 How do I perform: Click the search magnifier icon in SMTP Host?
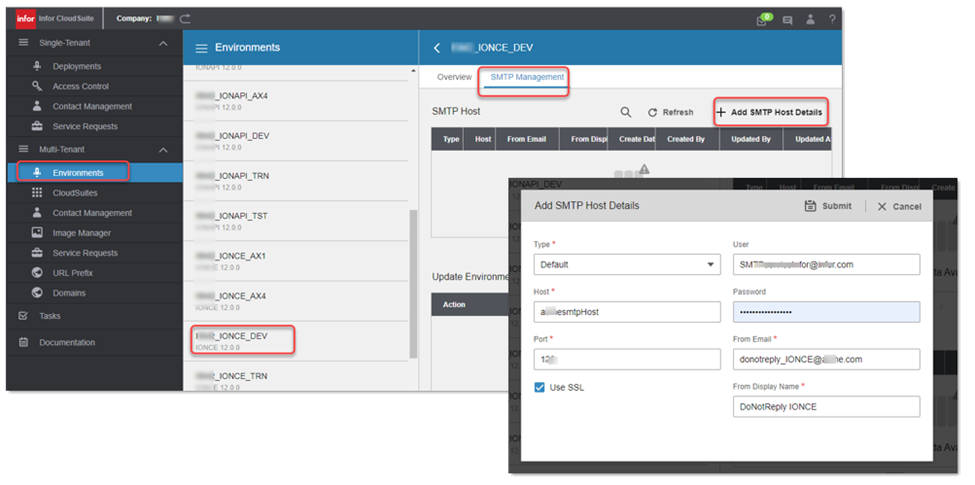pos(626,113)
